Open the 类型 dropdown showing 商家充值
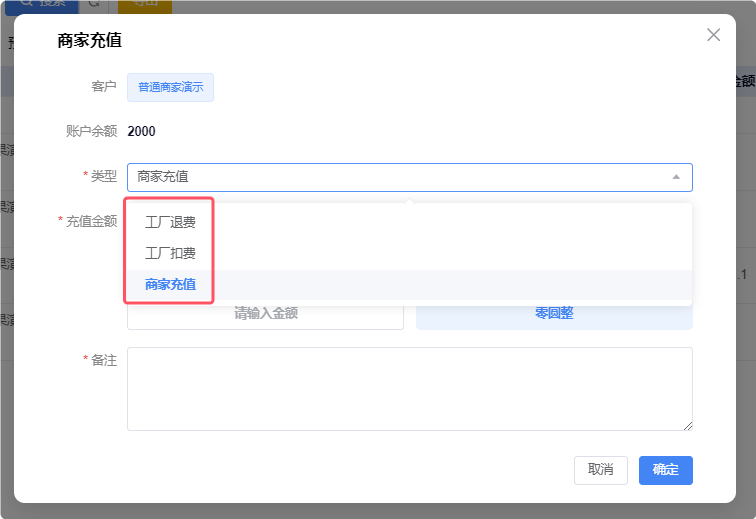Viewport: 756px width, 519px height. tap(409, 177)
